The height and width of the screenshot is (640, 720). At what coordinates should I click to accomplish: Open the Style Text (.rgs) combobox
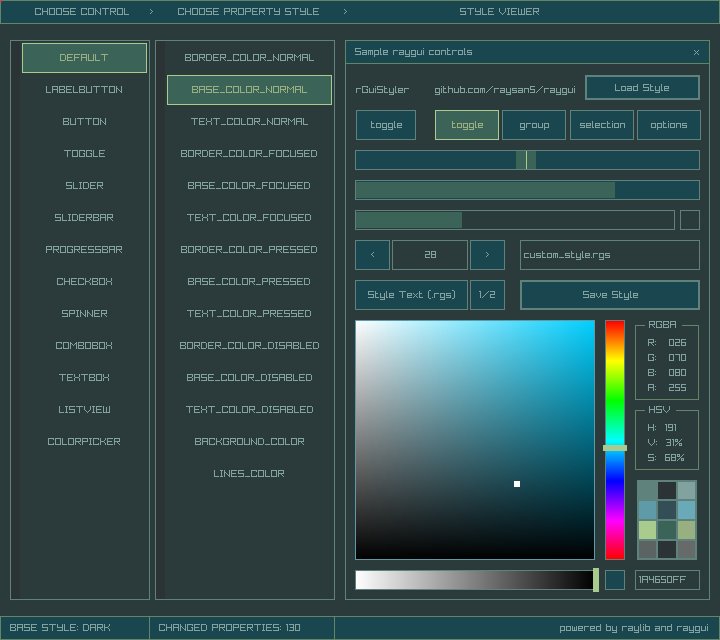[411, 295]
